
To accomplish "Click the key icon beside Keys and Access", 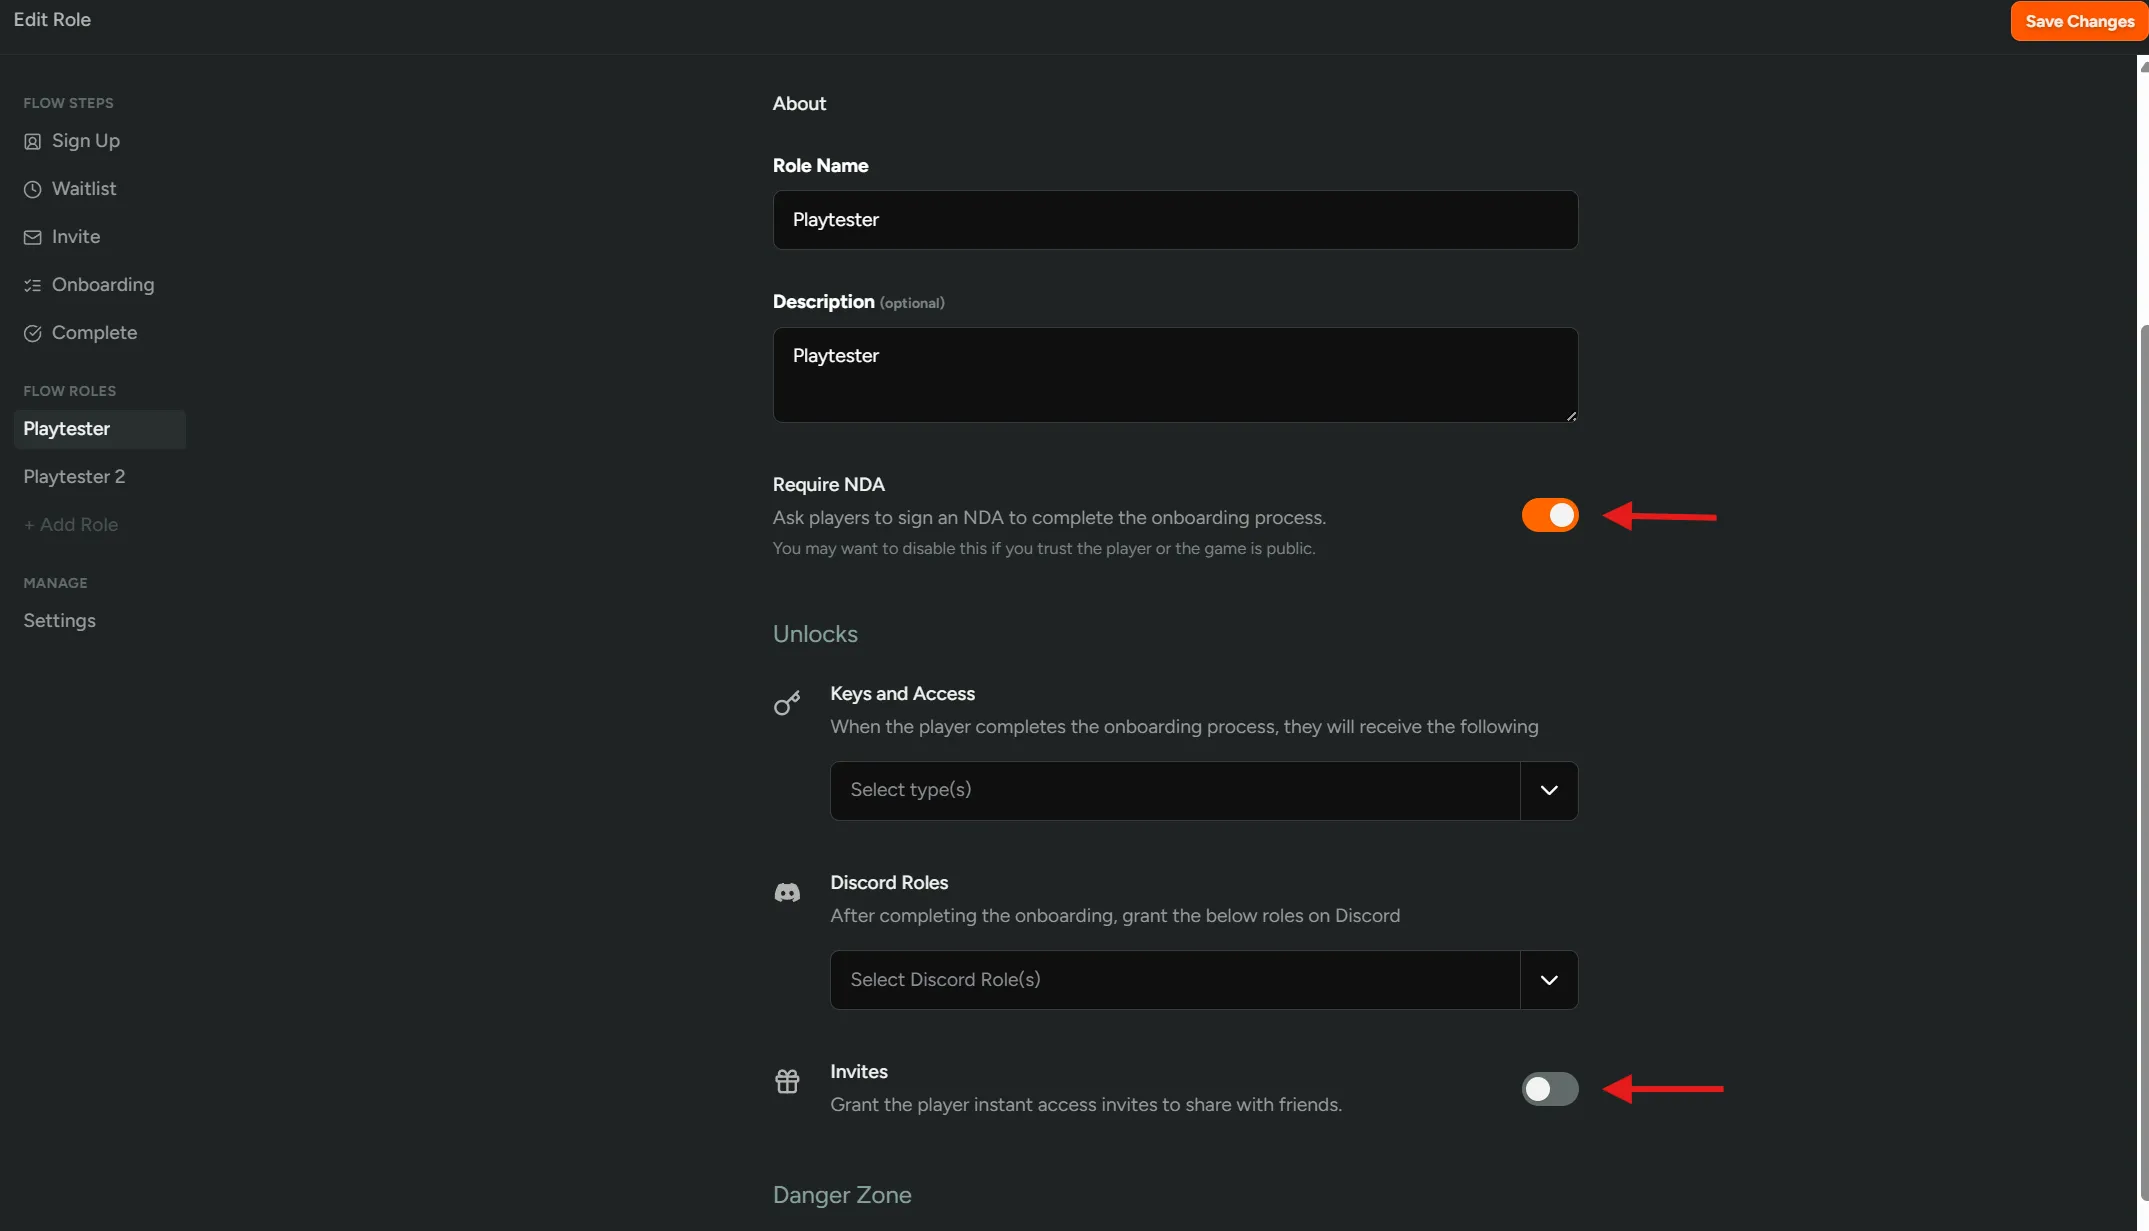I will (x=787, y=703).
